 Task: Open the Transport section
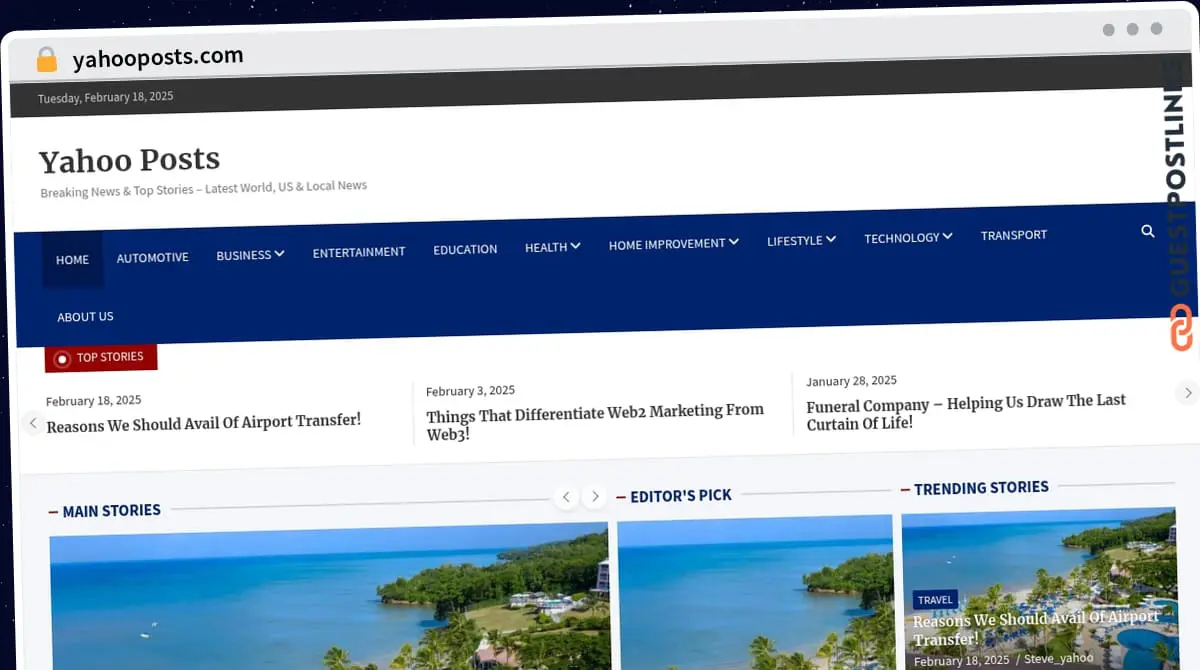(1013, 234)
